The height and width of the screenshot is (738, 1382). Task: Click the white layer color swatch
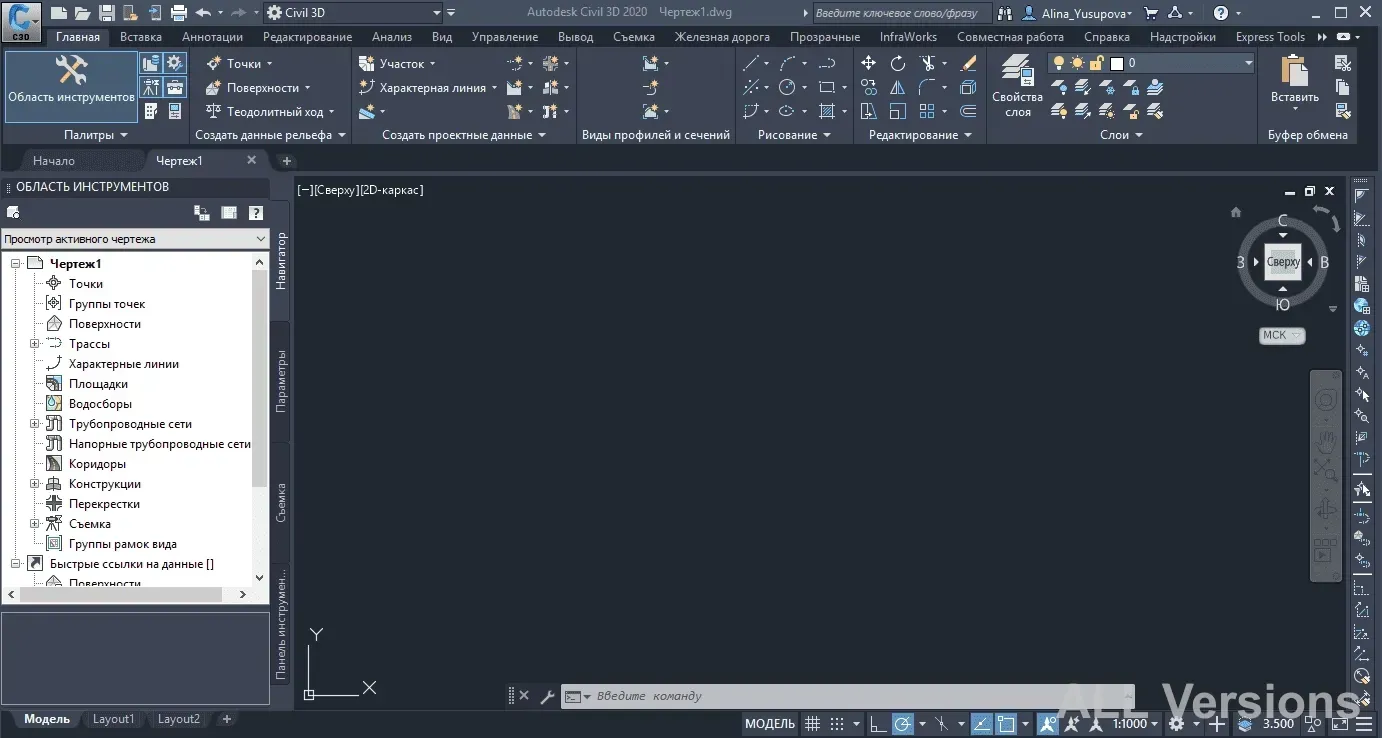click(x=1118, y=63)
